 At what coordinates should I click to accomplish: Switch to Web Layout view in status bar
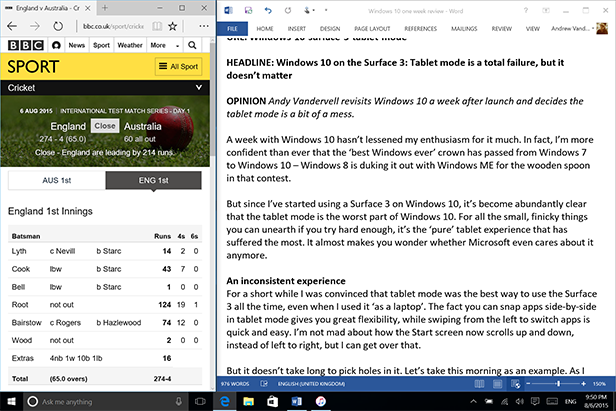(x=515, y=384)
